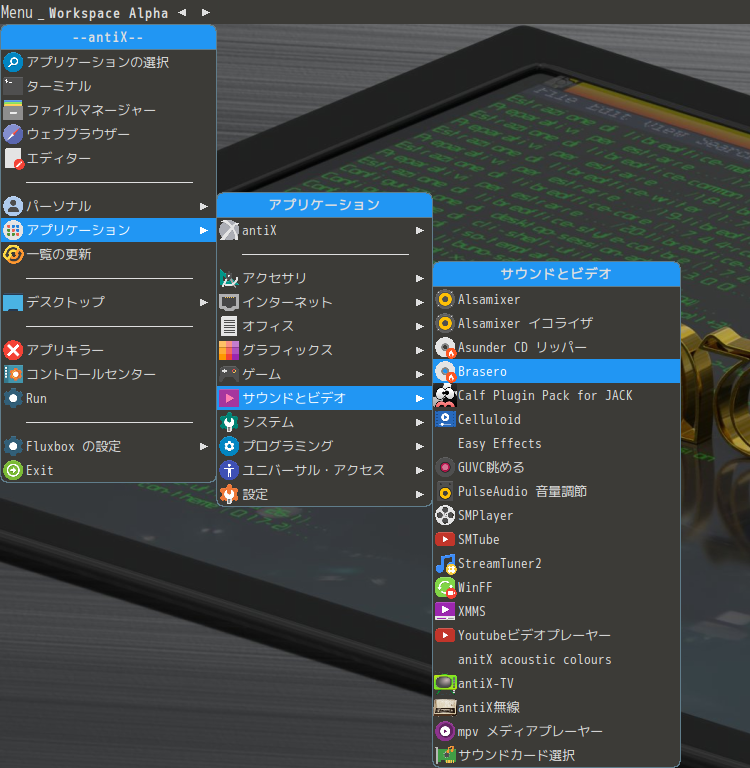The image size is (750, 768).
Task: Click the GUVC webcam icon
Action: 445,467
